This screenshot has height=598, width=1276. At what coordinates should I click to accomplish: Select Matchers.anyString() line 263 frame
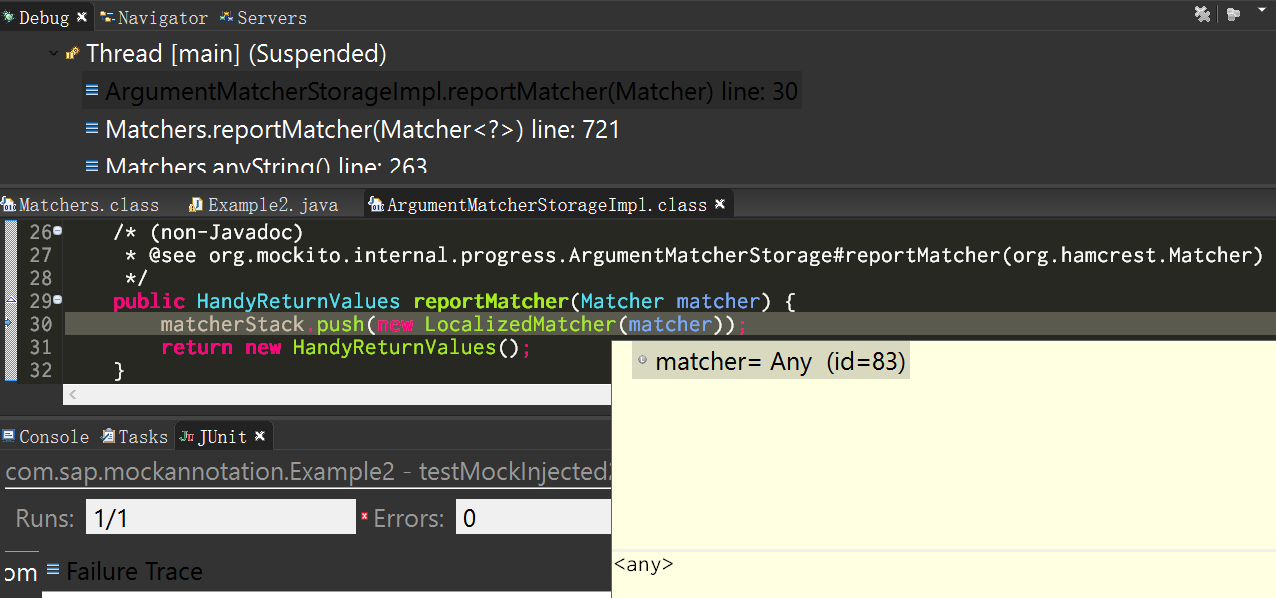[x=266, y=167]
